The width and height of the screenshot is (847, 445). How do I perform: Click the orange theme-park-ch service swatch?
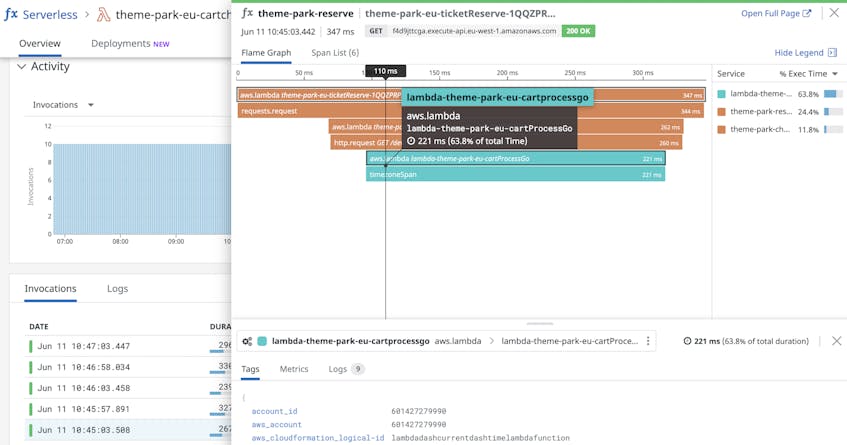[x=721, y=130]
